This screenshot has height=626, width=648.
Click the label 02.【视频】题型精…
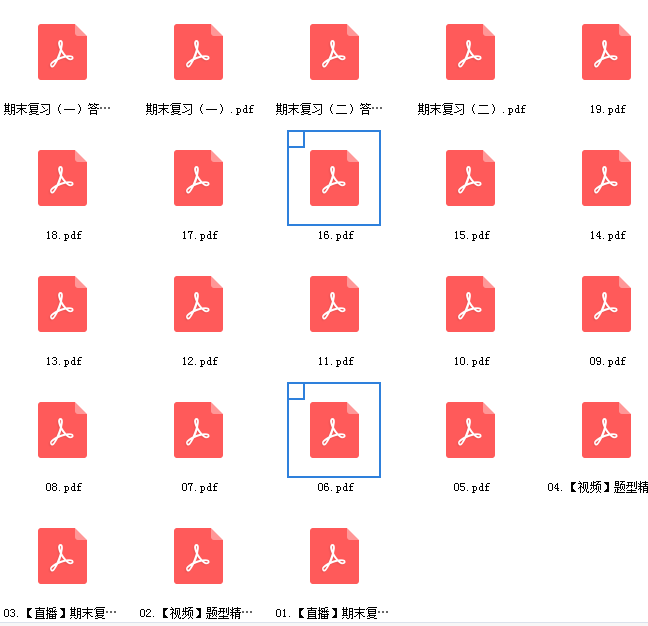click(x=196, y=613)
